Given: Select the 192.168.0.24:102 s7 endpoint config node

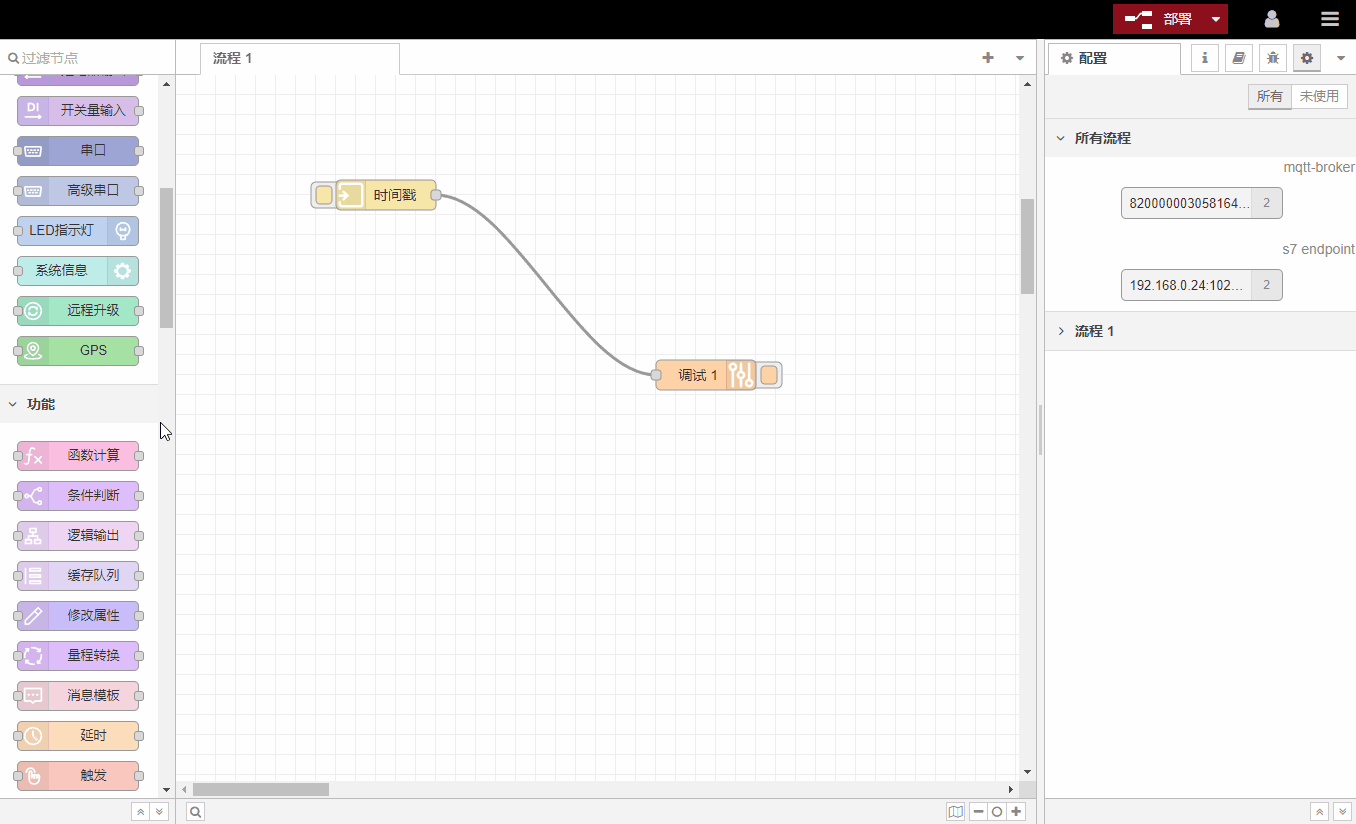Looking at the screenshot, I should click(1187, 285).
